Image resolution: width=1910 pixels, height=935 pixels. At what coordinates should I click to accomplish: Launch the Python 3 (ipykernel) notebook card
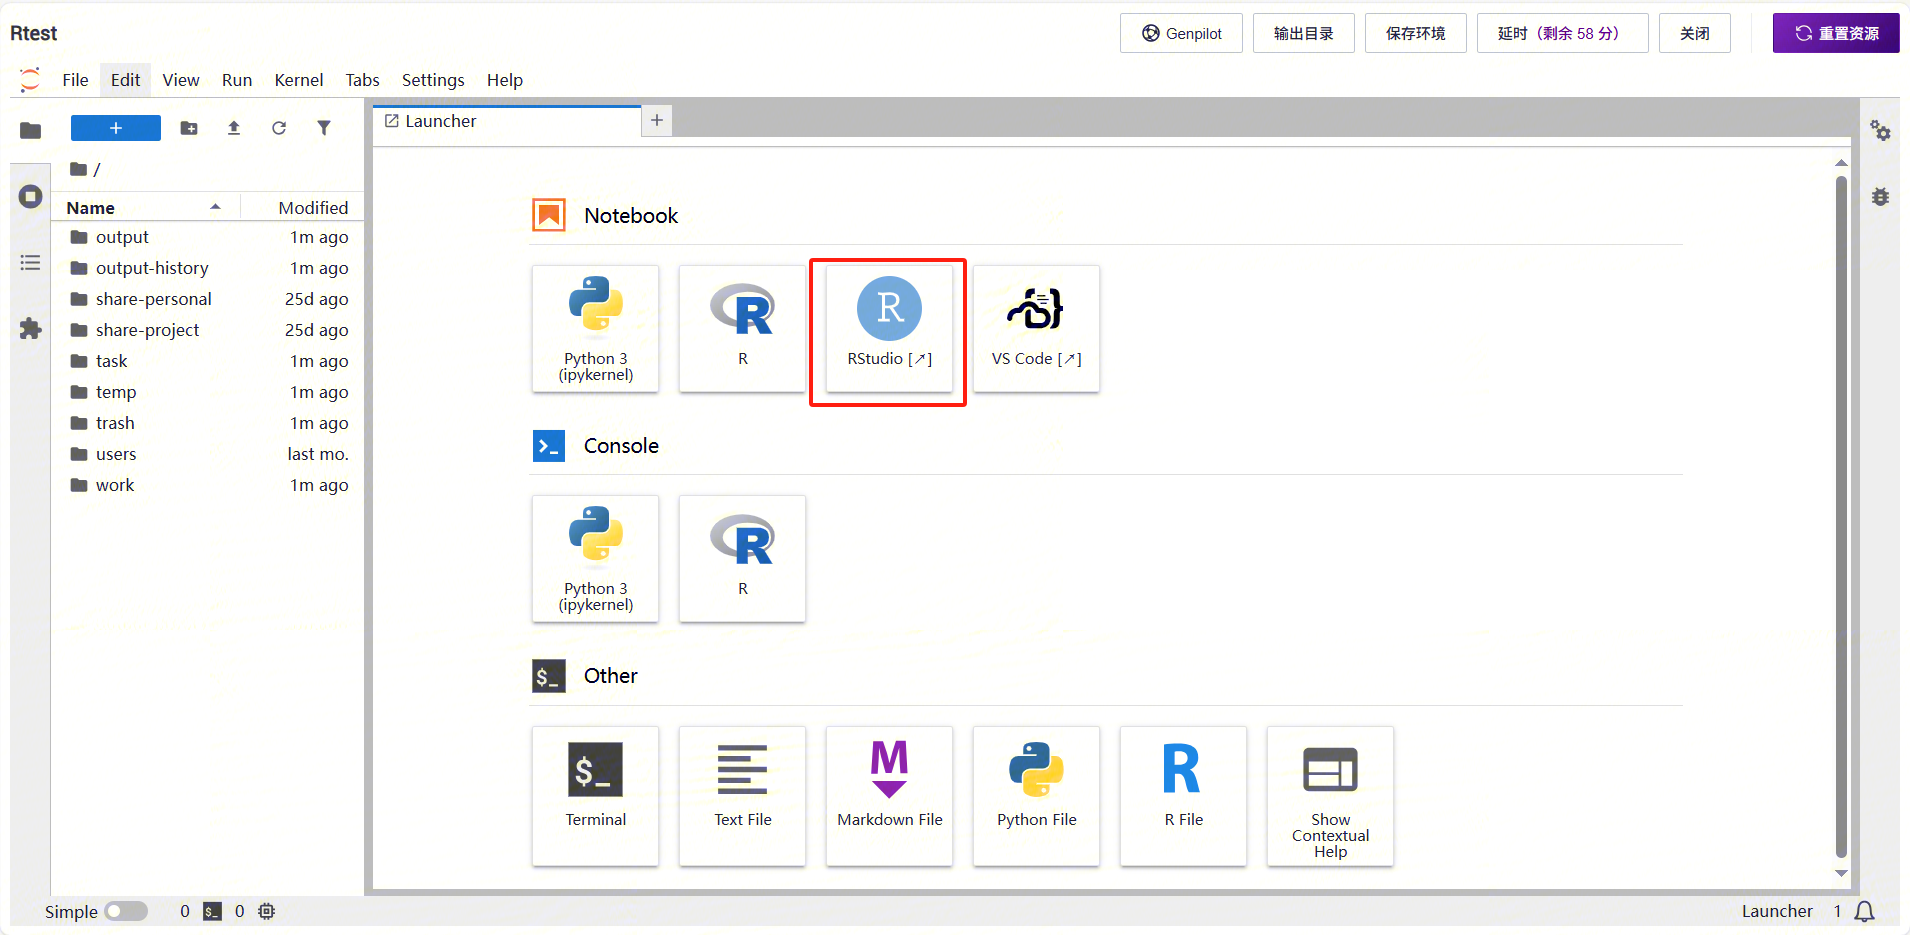coord(595,328)
